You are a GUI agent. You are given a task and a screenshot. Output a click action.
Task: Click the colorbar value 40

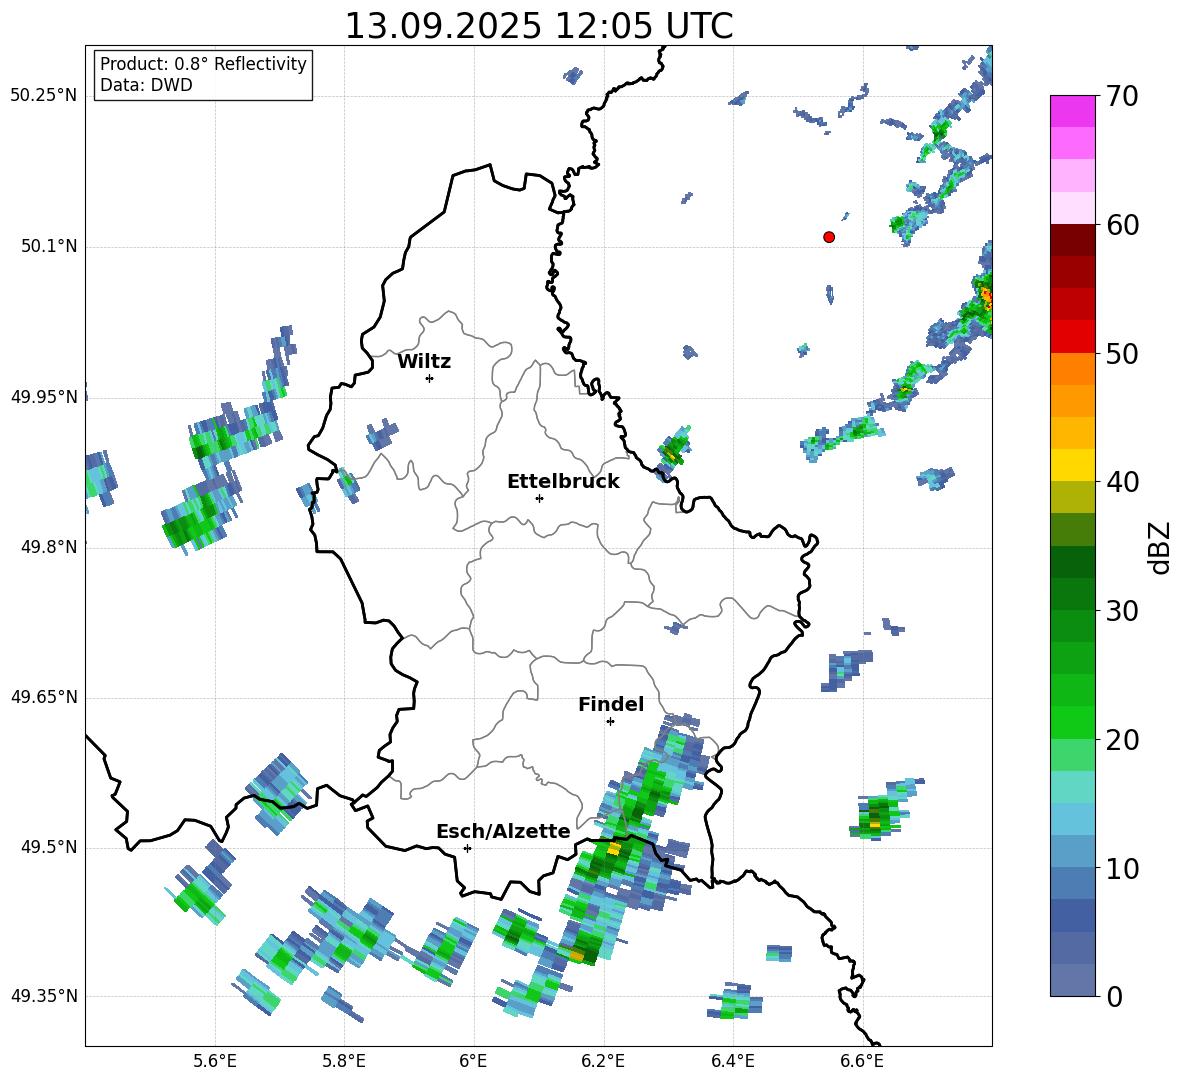click(1122, 482)
